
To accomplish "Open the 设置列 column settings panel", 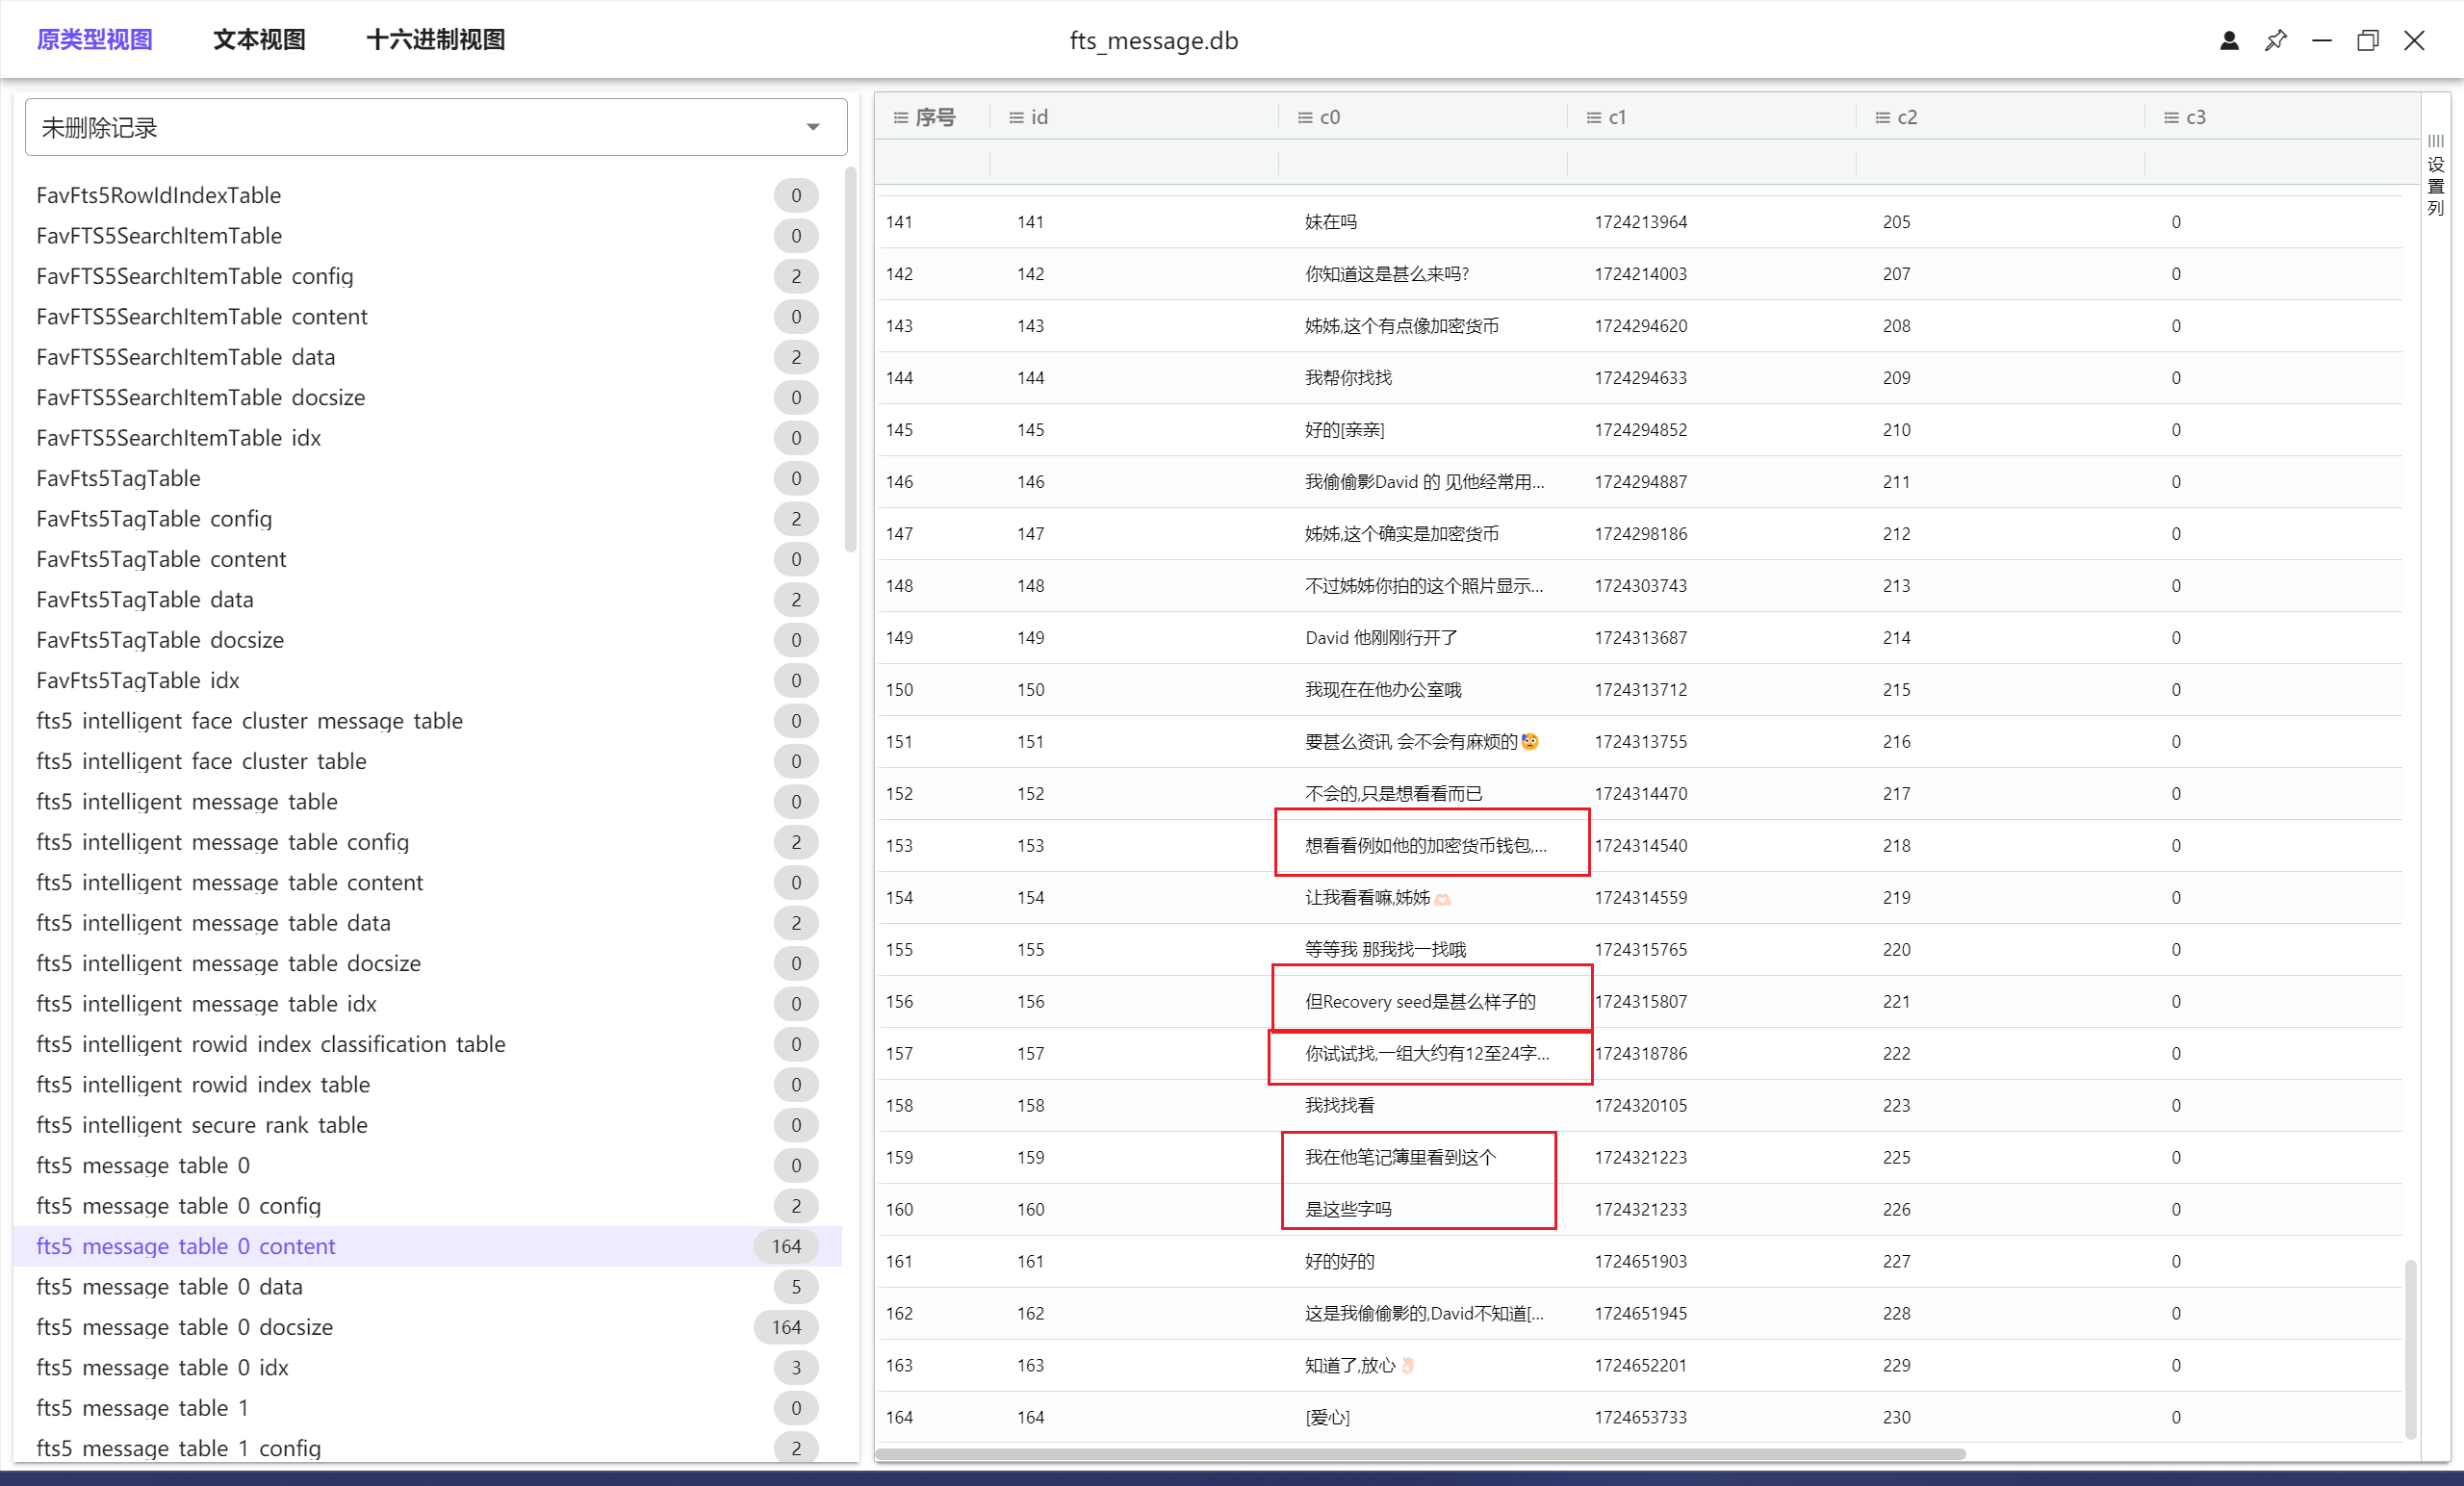I will [2435, 175].
